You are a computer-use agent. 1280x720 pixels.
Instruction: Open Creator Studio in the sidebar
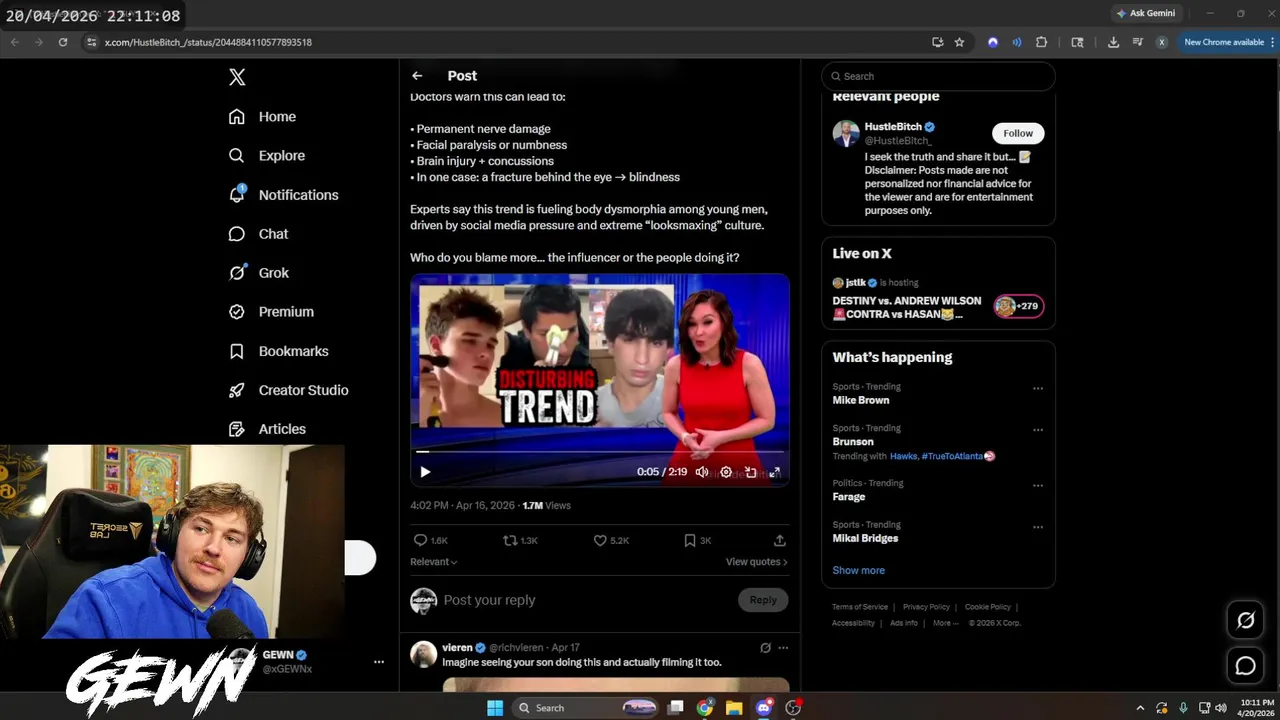coord(288,390)
